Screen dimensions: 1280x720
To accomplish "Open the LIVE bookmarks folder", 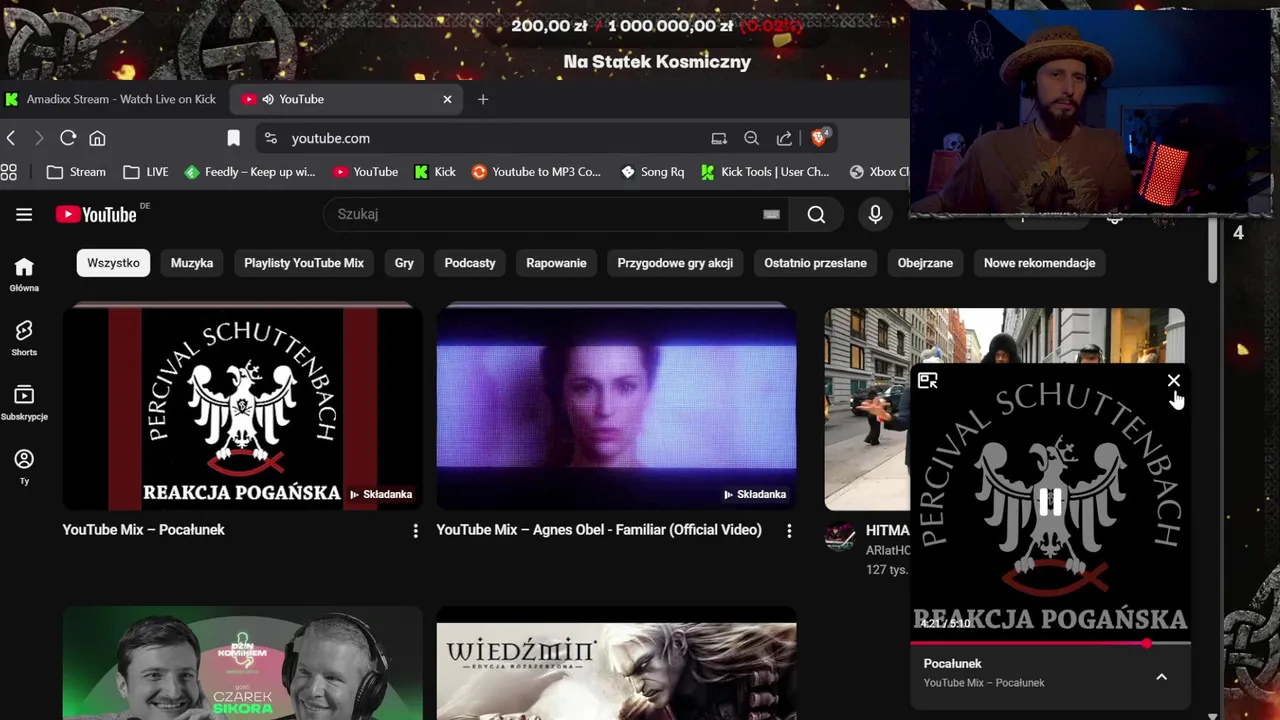I will (146, 172).
